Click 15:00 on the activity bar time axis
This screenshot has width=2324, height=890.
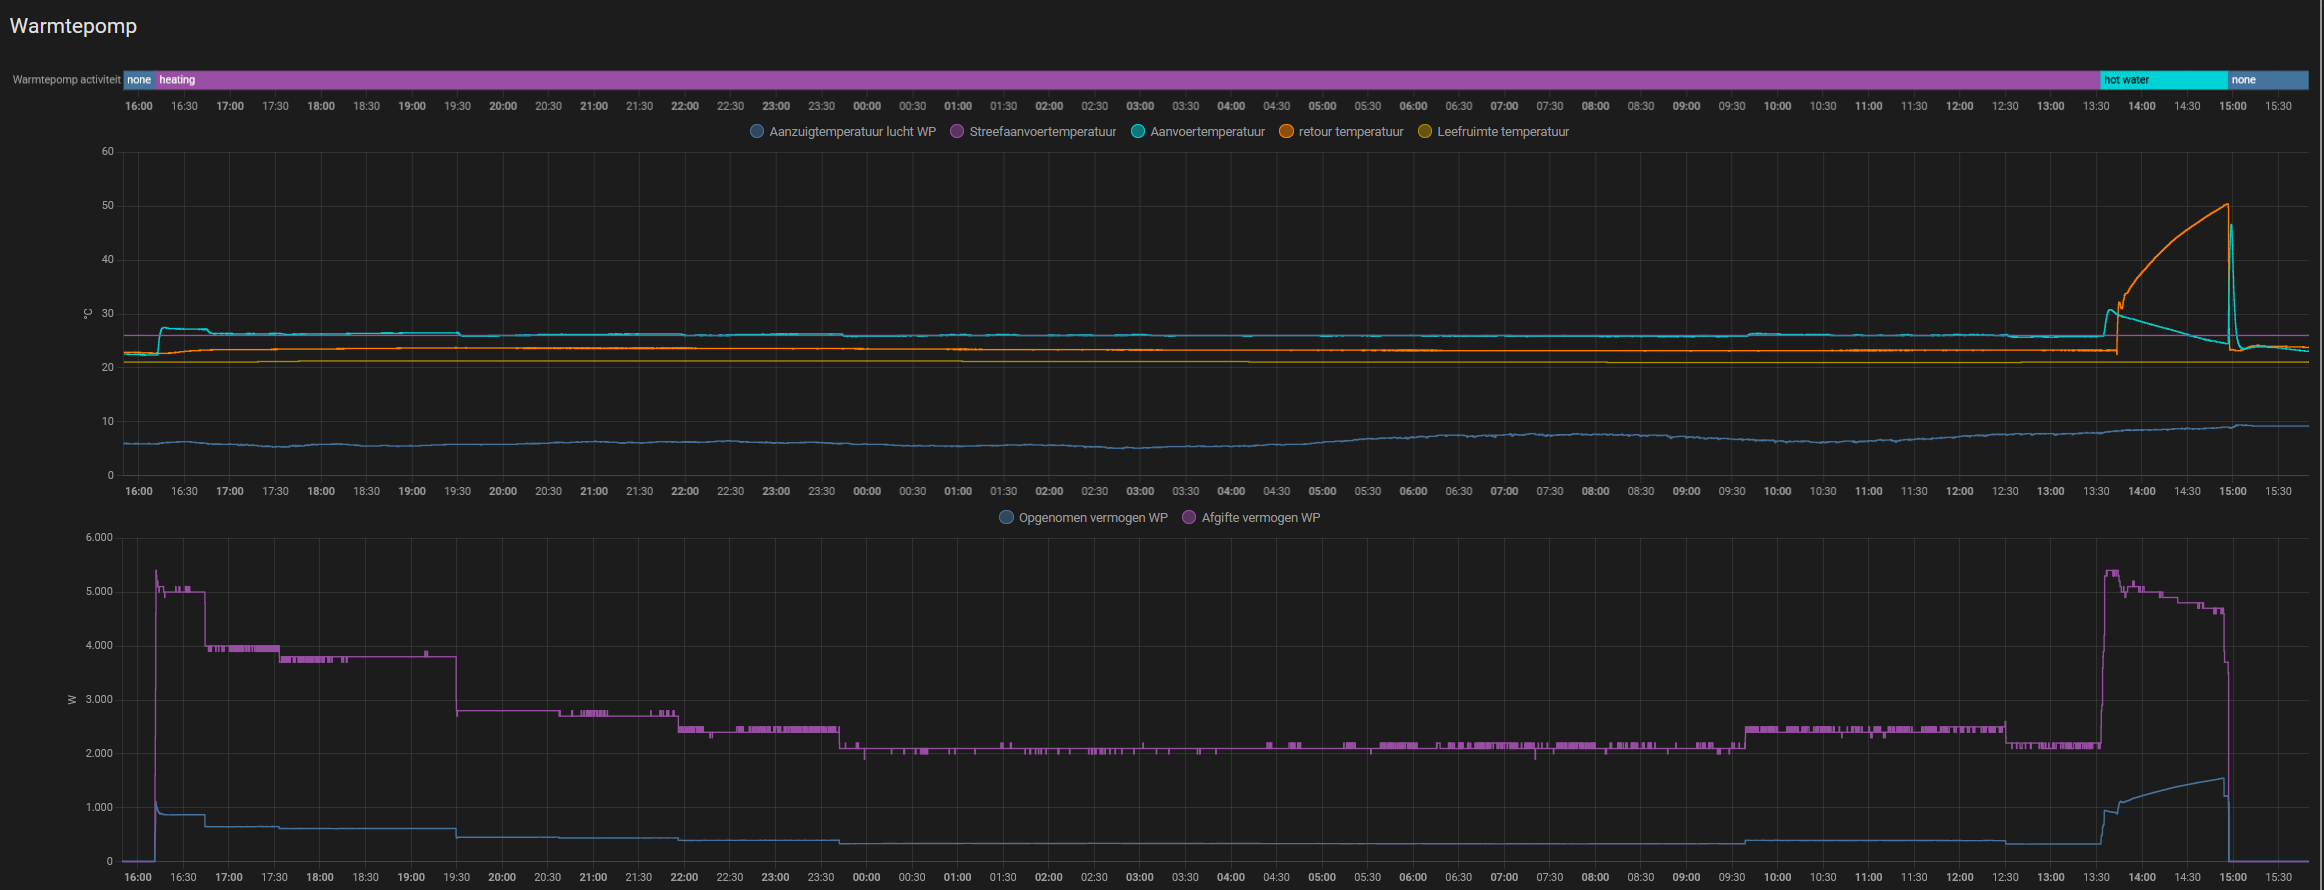(x=2233, y=106)
